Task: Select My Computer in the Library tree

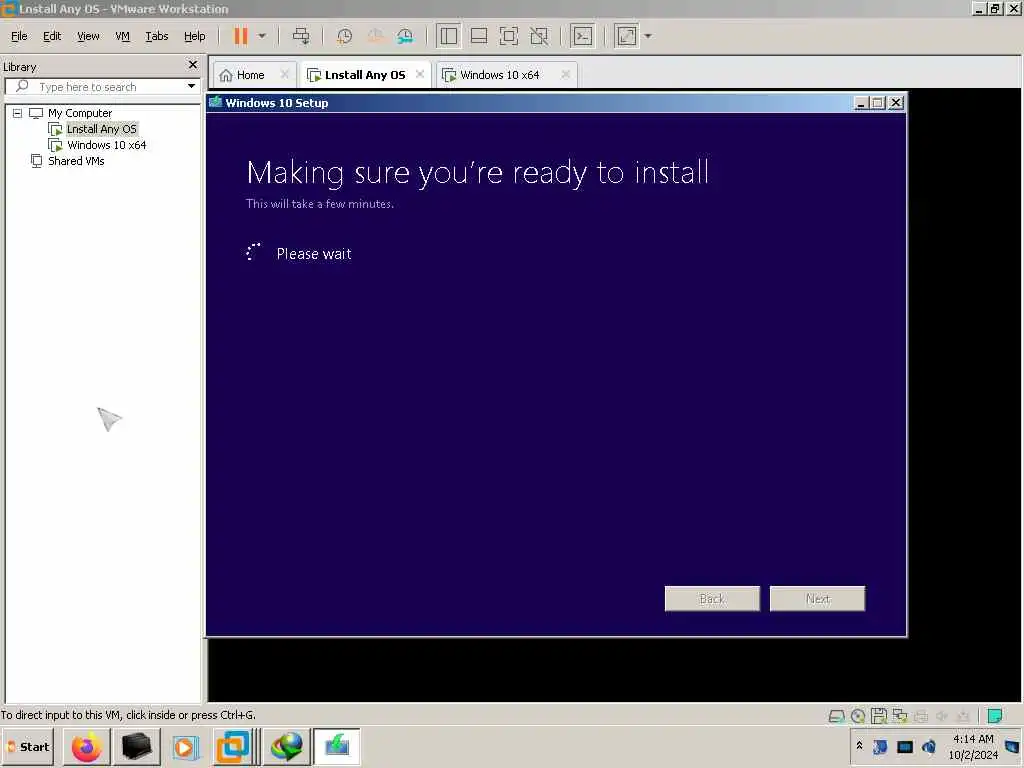Action: coord(80,113)
